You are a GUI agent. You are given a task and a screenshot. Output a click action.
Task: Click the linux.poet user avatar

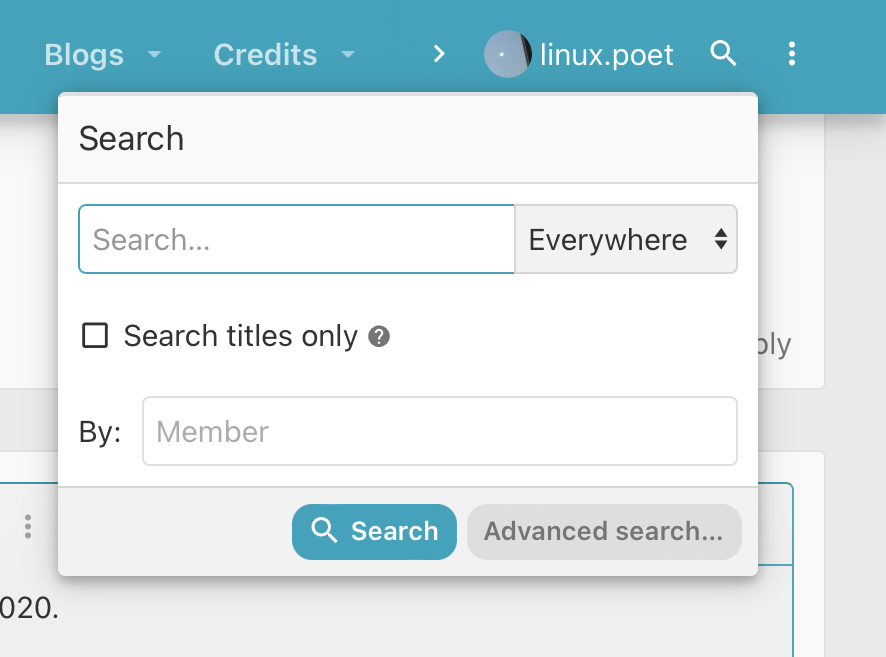507,54
